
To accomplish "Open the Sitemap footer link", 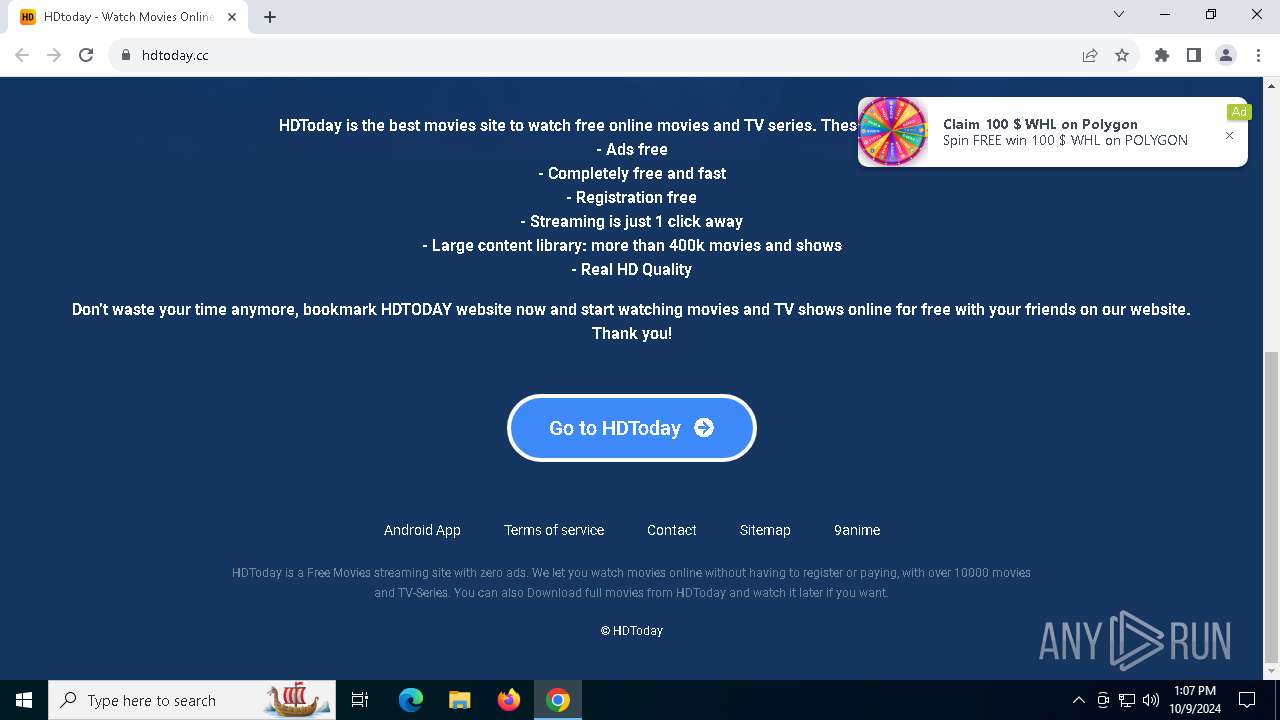I will click(x=765, y=530).
